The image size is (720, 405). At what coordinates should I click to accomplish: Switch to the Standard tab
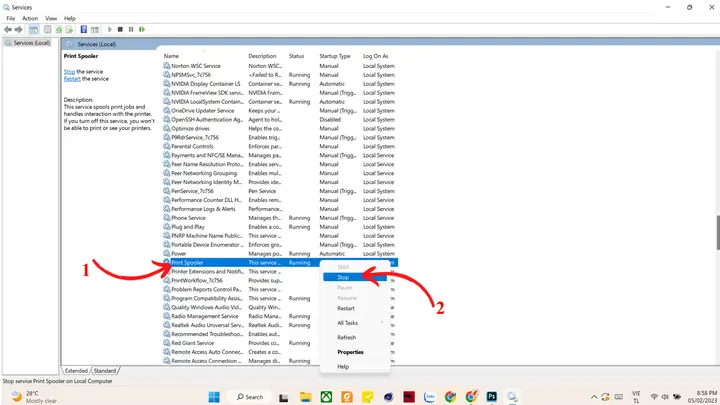click(105, 371)
